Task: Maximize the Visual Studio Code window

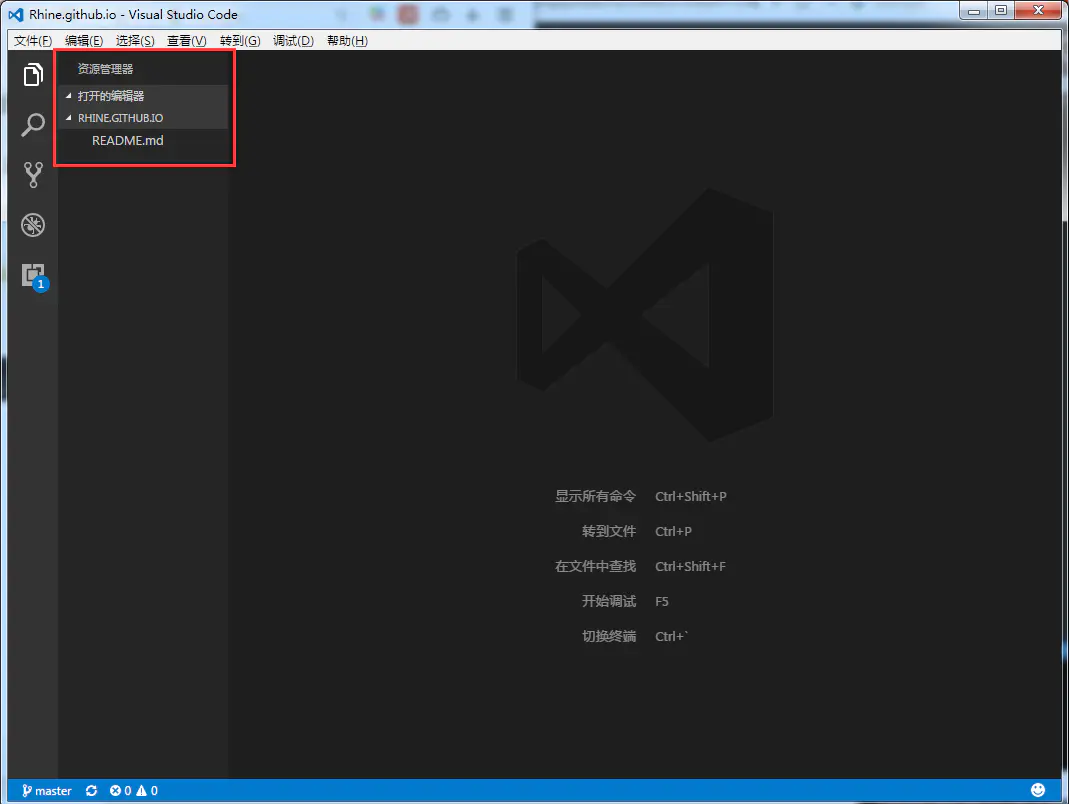Action: pyautogui.click(x=1001, y=10)
